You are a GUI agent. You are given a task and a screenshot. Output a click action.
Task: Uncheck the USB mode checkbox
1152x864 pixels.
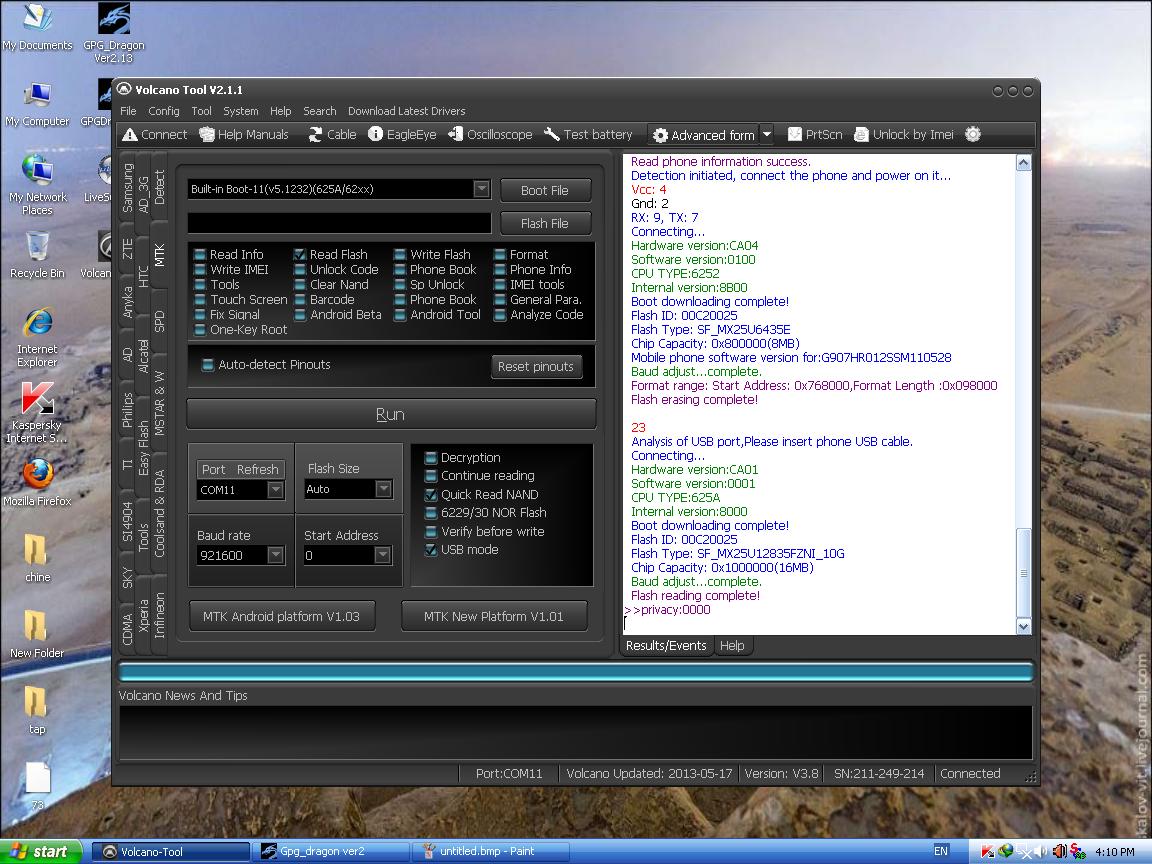point(431,550)
